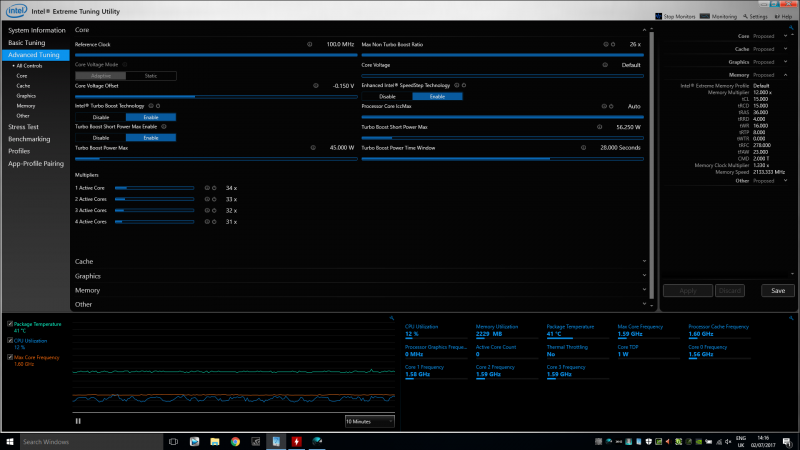The height and width of the screenshot is (450, 800).
Task: Click the Search Windows box
Action: (91, 442)
